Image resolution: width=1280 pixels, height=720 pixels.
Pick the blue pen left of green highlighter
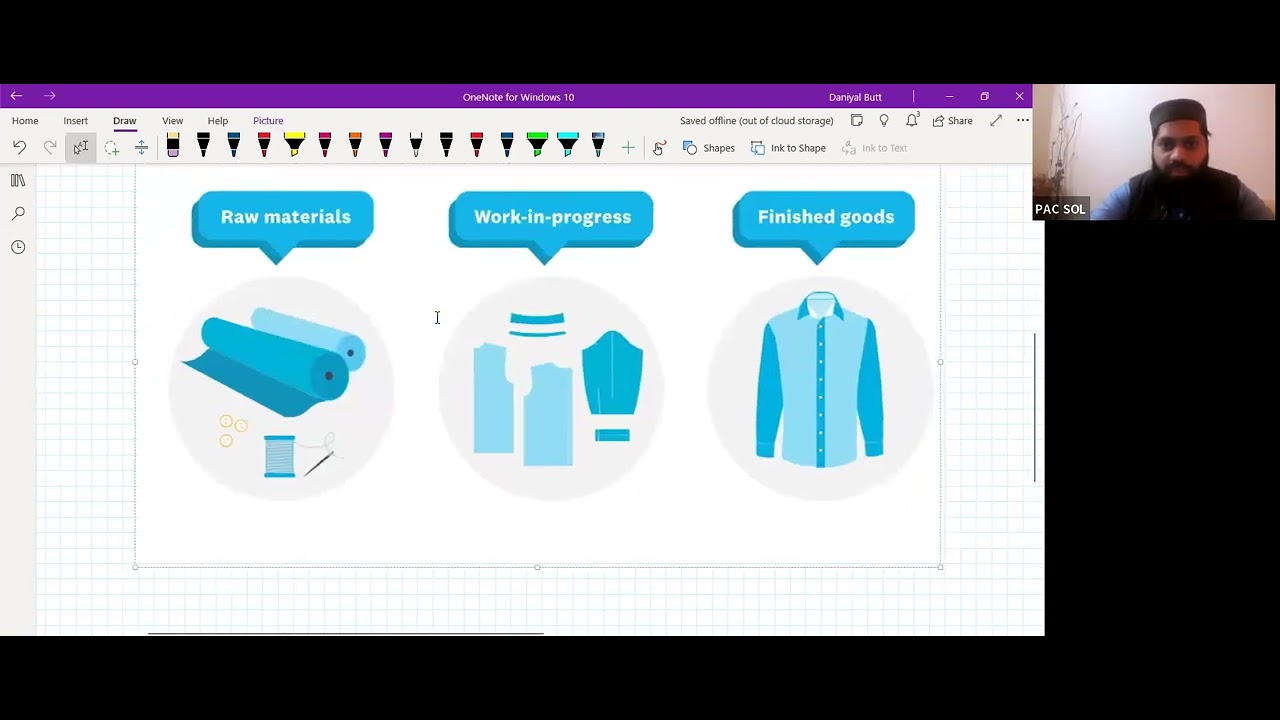point(507,147)
